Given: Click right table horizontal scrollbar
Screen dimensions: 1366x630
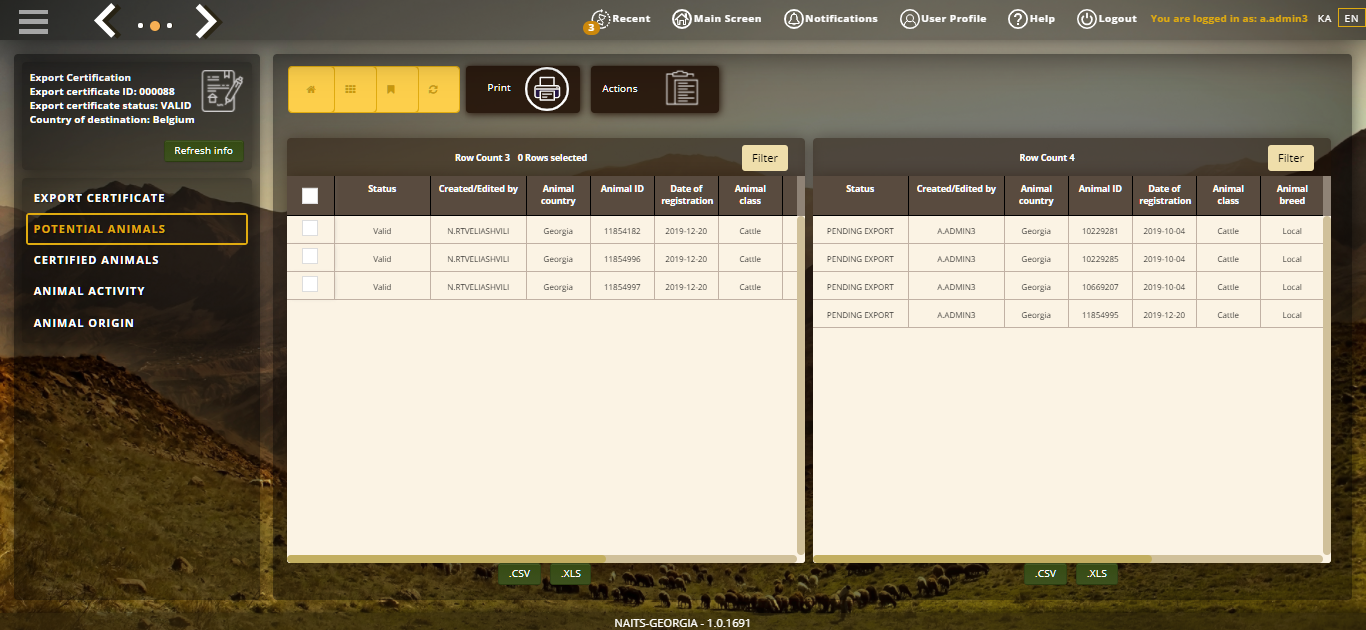Looking at the screenshot, I should [983, 559].
